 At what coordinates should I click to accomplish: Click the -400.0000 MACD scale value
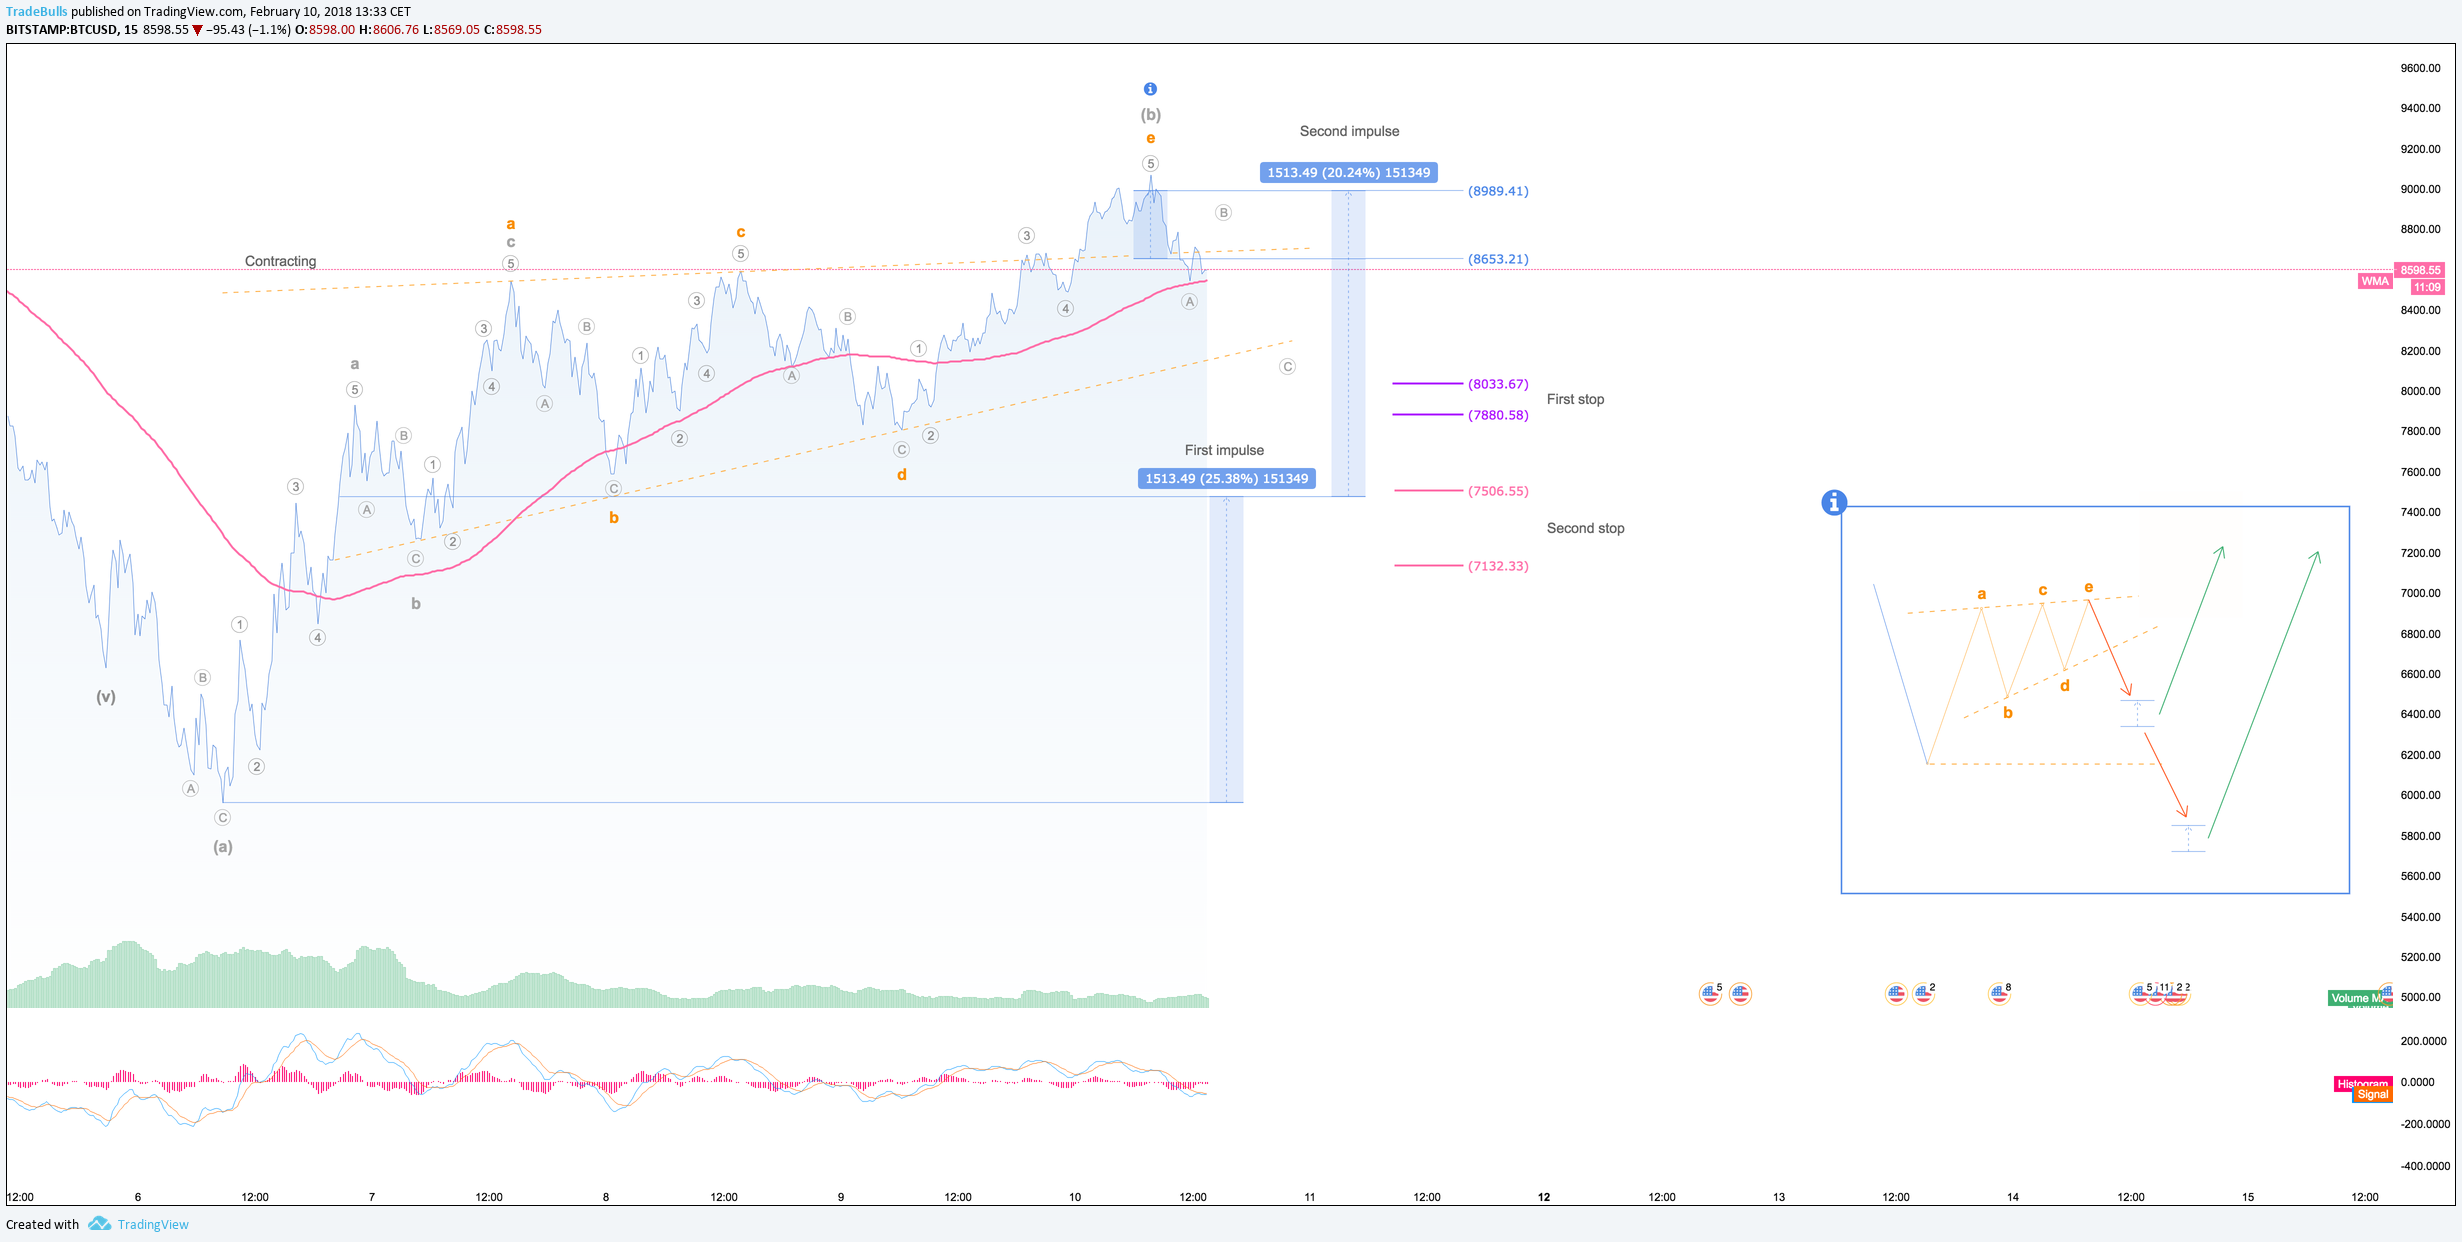click(x=2424, y=1166)
